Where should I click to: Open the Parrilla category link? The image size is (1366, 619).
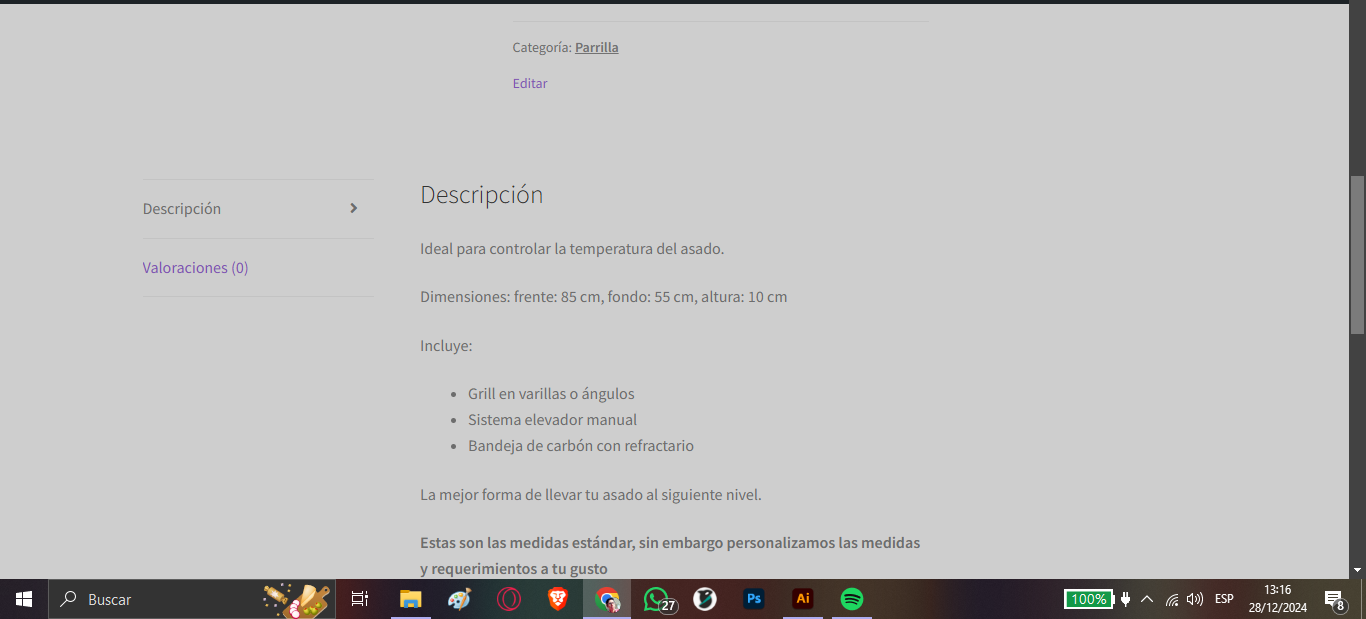tap(596, 47)
